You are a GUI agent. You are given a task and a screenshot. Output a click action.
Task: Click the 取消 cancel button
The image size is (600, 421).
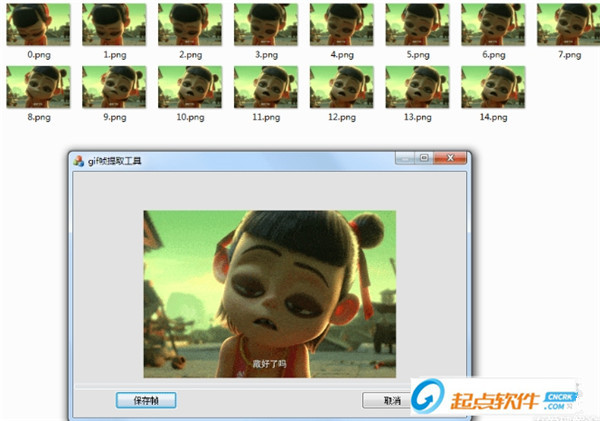(386, 400)
